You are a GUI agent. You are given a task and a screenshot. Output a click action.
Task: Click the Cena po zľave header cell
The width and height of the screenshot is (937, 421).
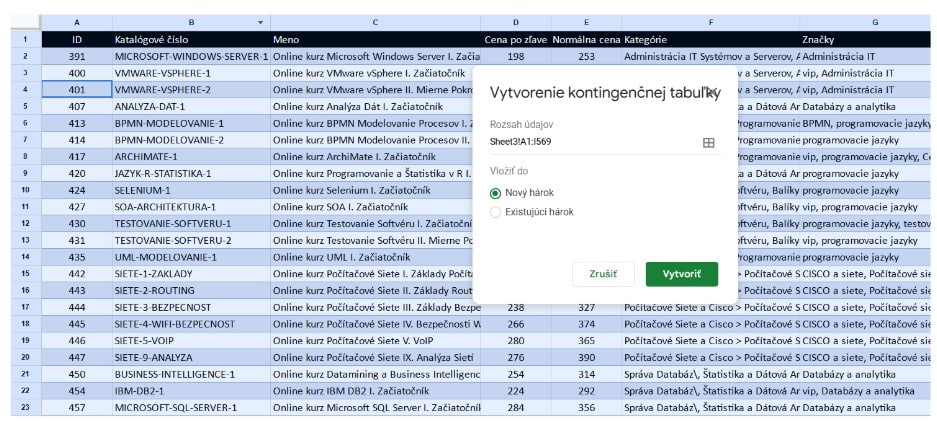[x=516, y=39]
